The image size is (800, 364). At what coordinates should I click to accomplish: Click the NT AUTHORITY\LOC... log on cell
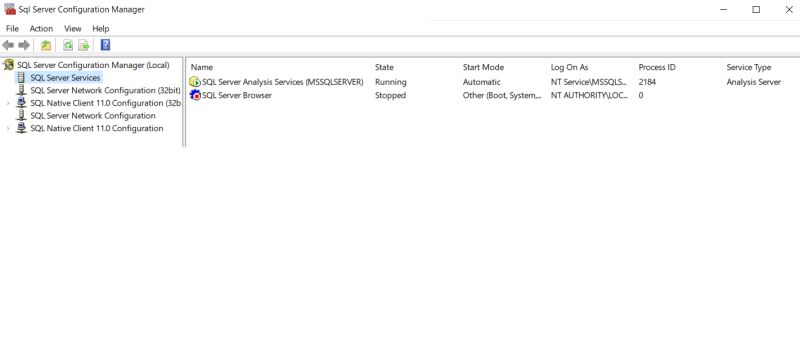tap(589, 95)
